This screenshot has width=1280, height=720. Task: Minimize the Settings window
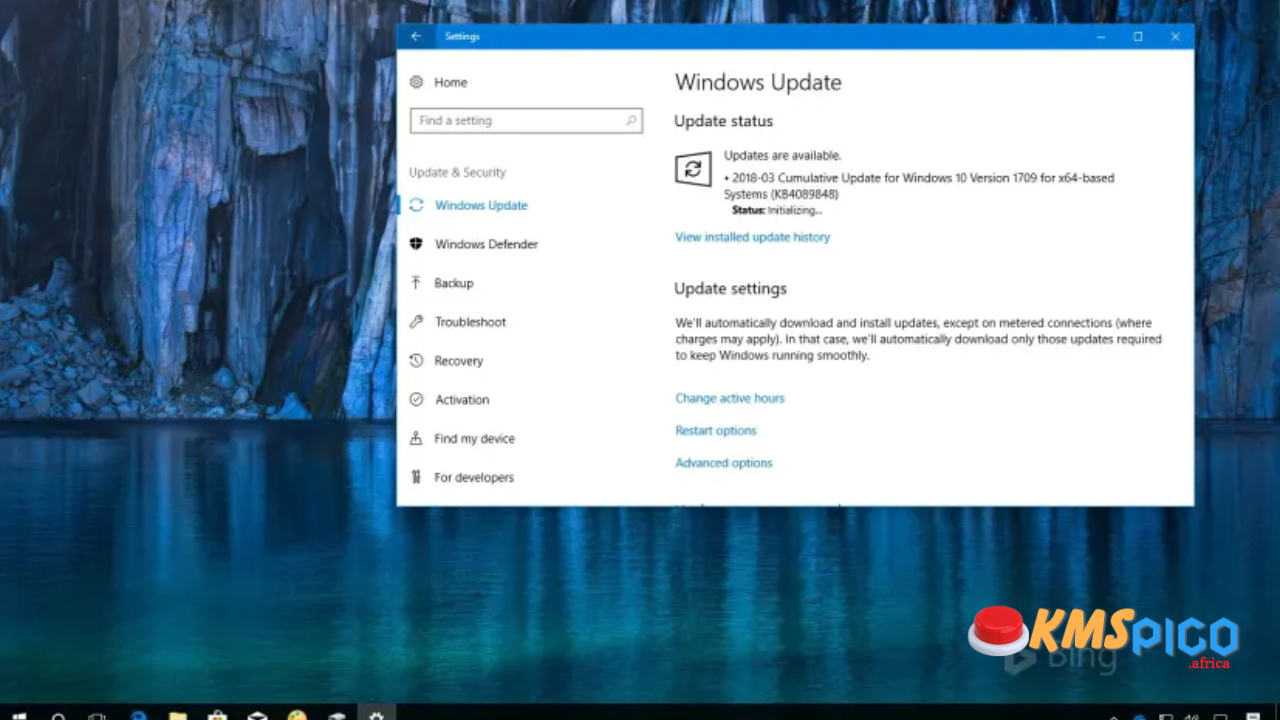point(1100,36)
